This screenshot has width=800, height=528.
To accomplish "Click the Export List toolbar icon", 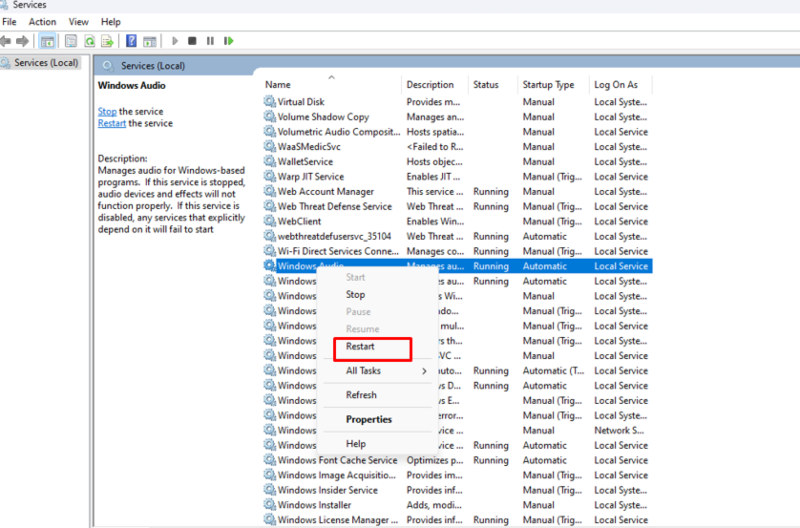I will point(107,41).
